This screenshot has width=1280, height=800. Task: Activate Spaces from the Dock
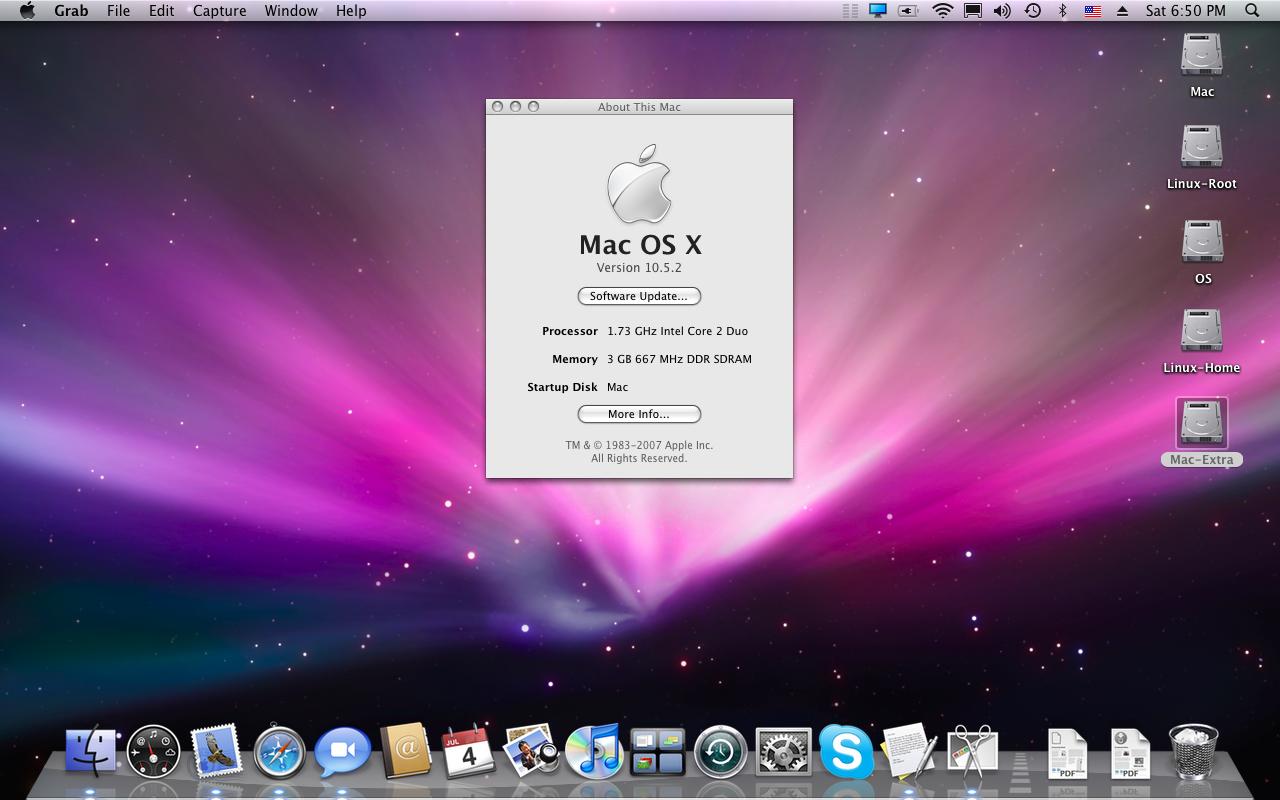pos(657,752)
